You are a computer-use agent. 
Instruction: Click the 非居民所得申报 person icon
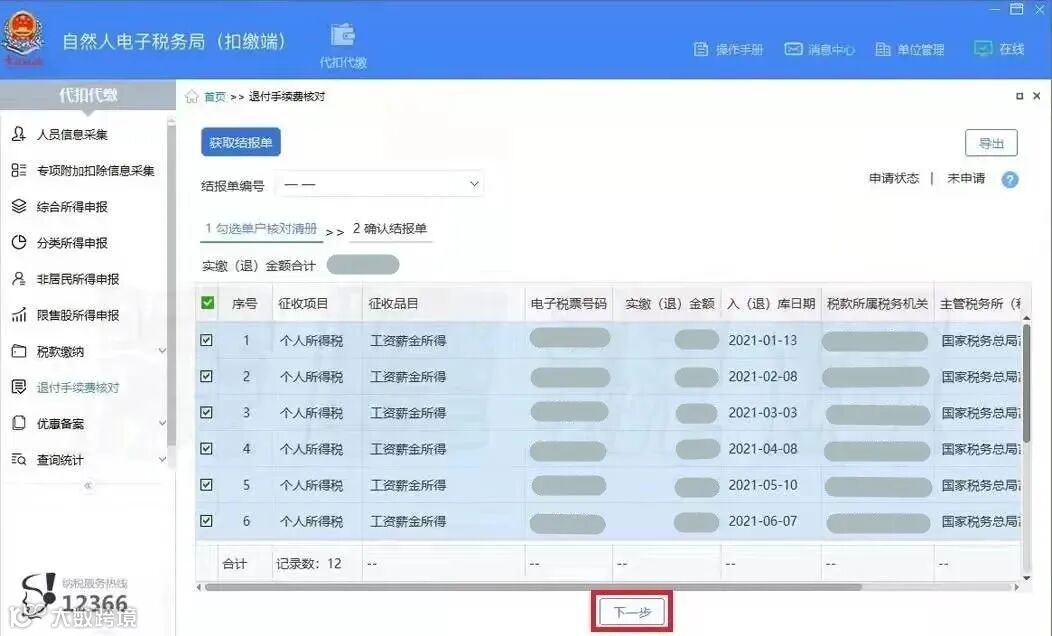tap(19, 279)
